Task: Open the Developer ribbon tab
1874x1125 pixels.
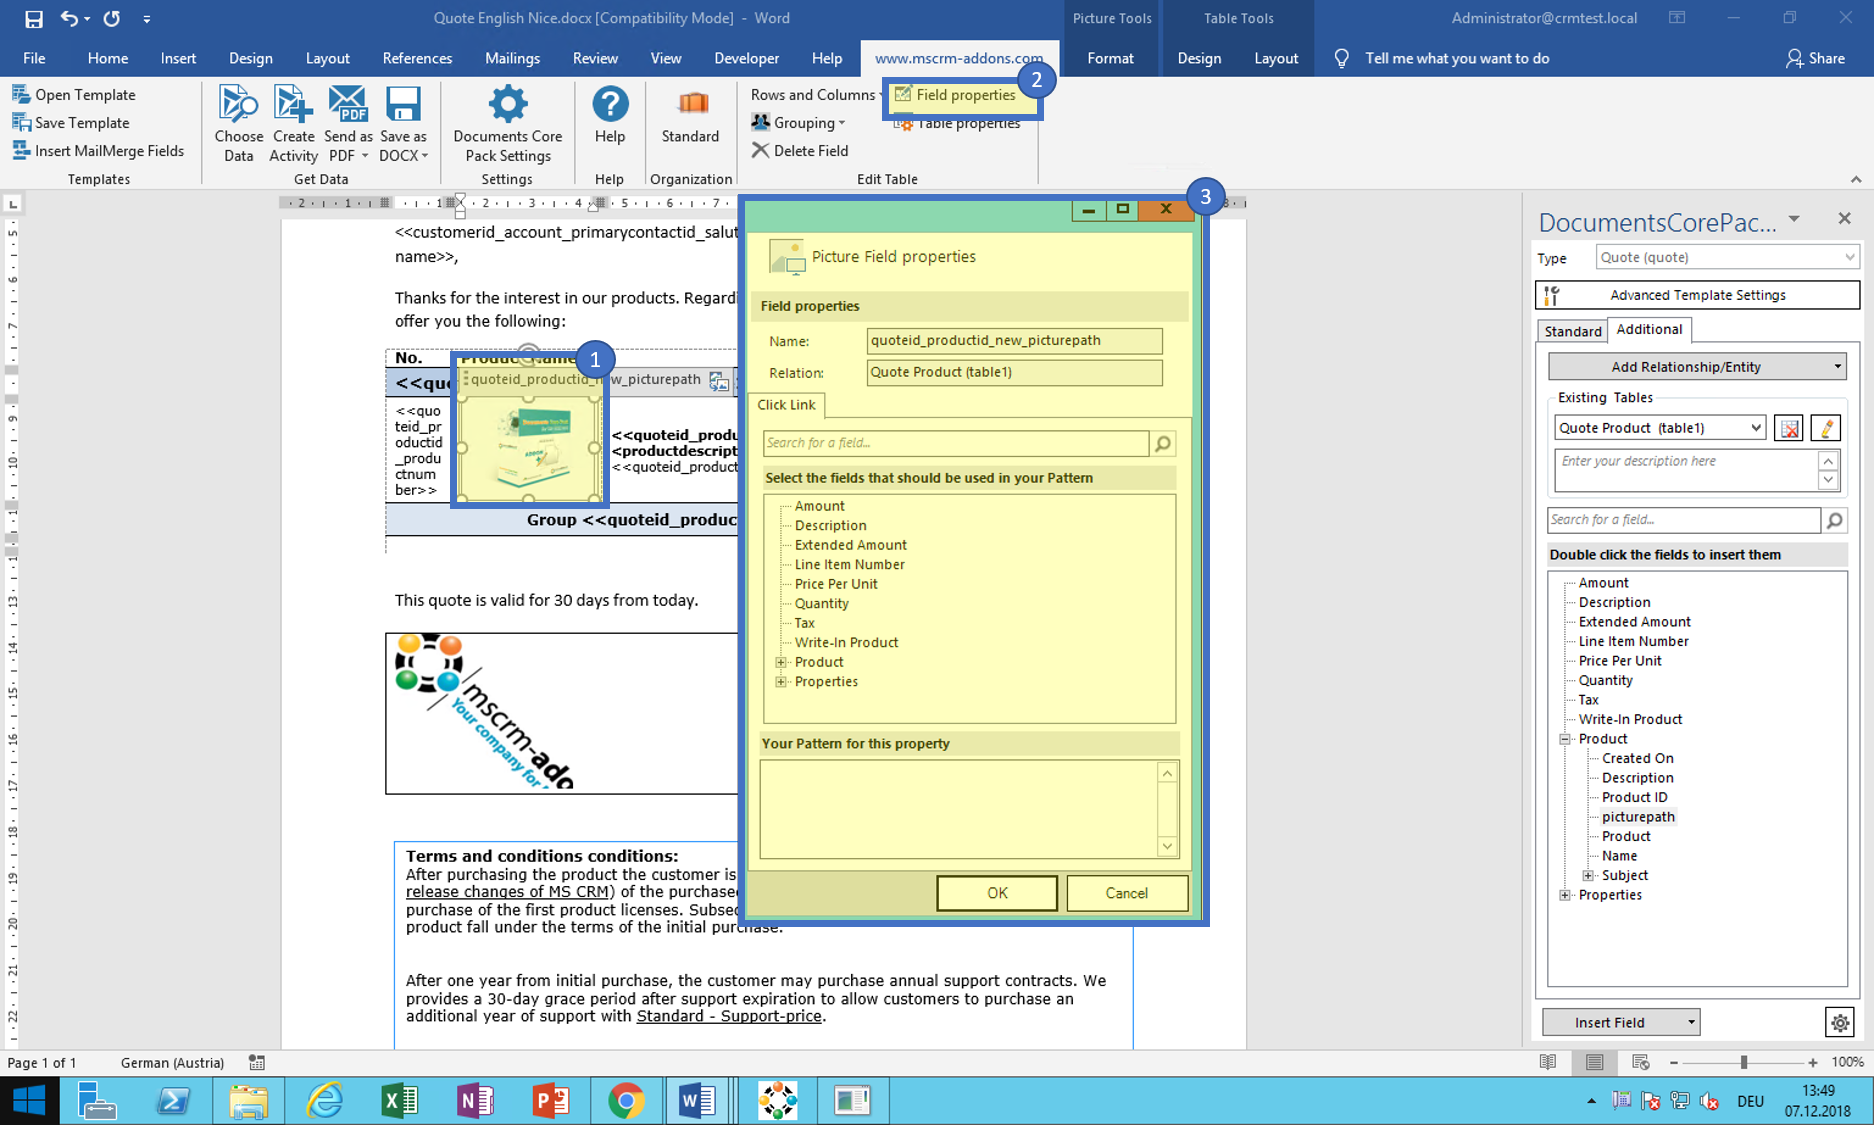Action: pyautogui.click(x=746, y=58)
